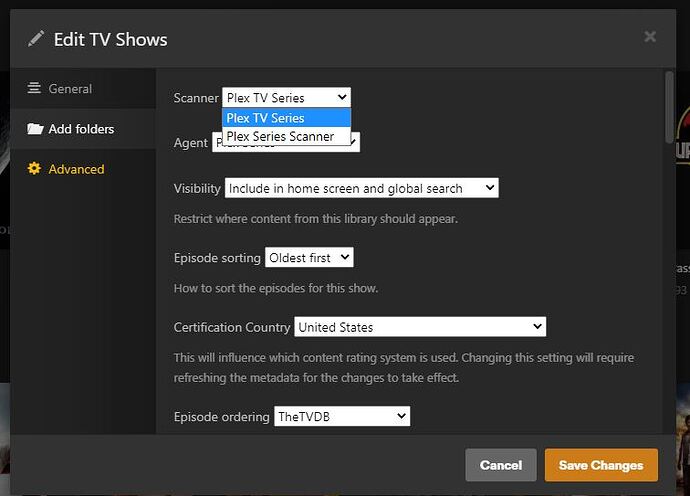
Task: Choose Plex Series Scanner option
Action: coord(286,136)
